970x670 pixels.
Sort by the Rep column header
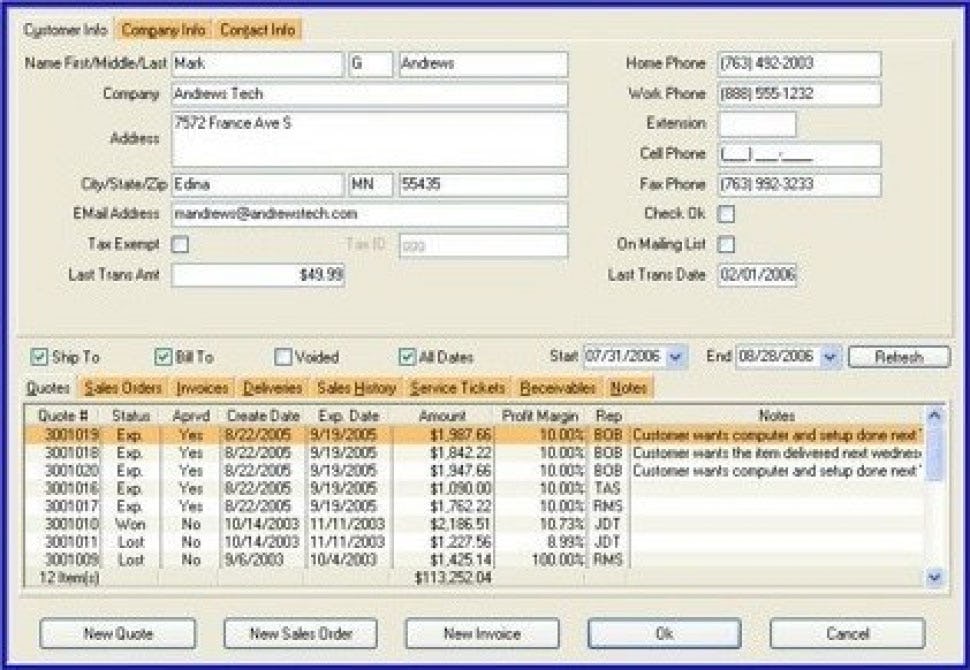point(609,416)
